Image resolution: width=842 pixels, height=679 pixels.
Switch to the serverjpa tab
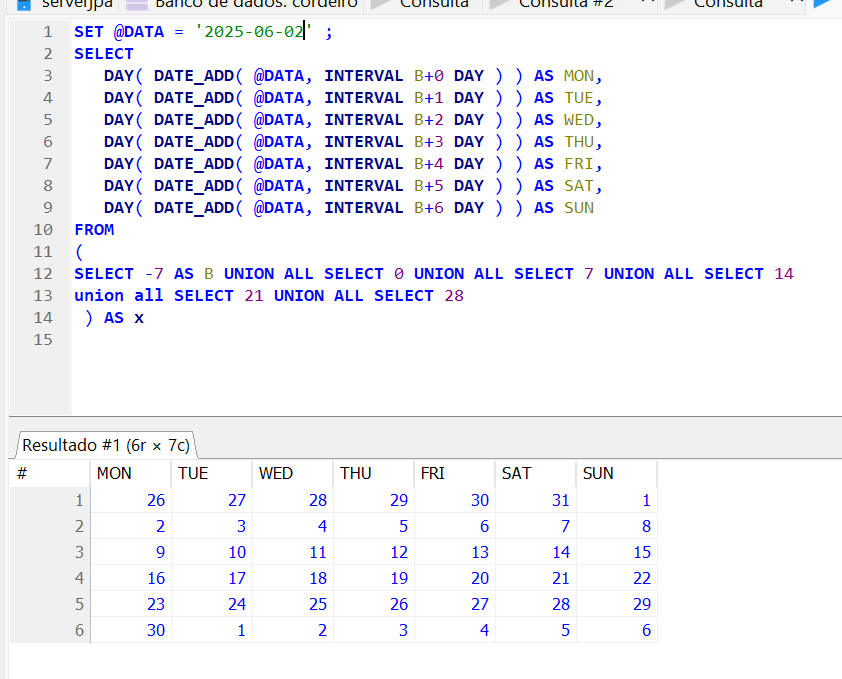[76, 4]
